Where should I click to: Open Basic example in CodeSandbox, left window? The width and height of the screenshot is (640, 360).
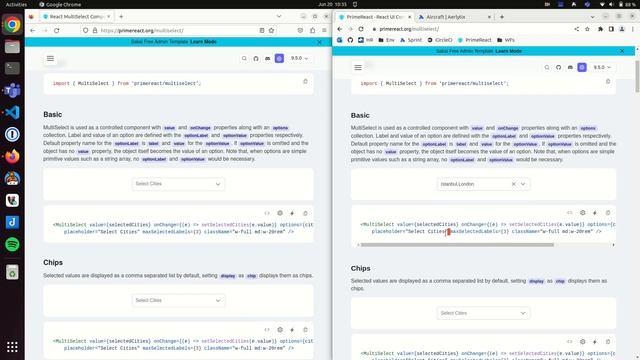tap(280, 213)
